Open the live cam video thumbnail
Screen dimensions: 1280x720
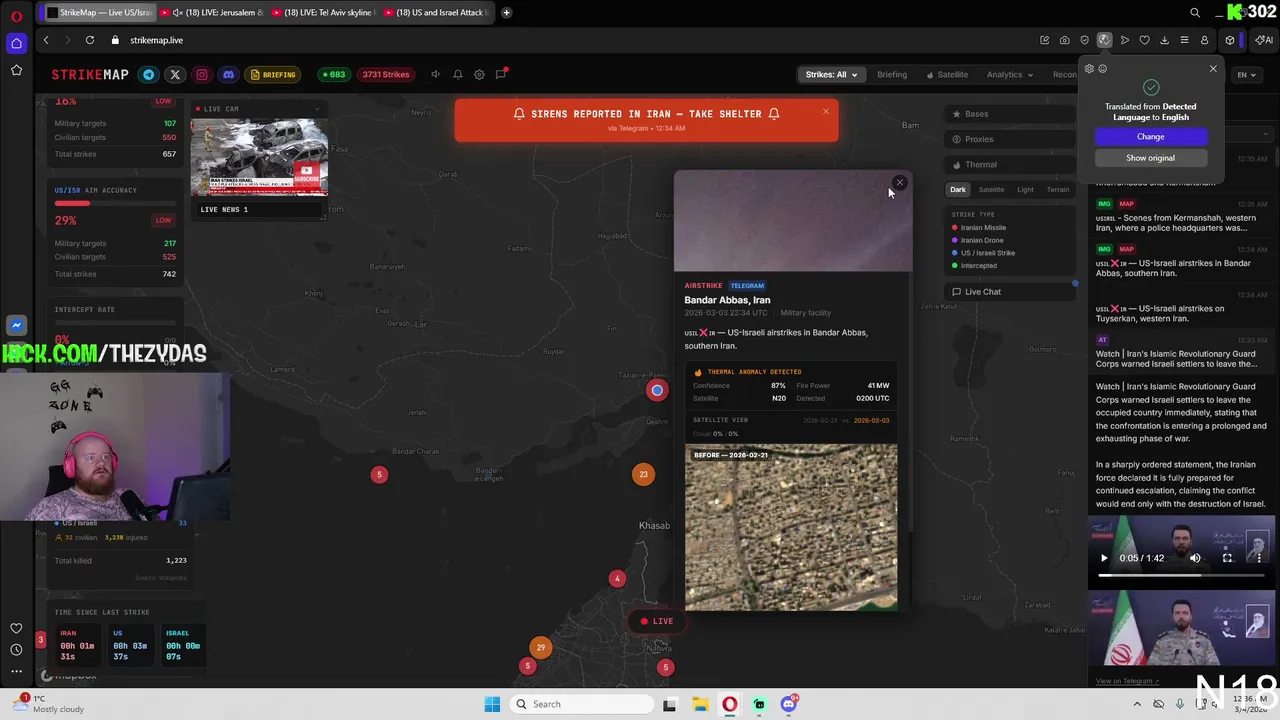pyautogui.click(x=259, y=157)
